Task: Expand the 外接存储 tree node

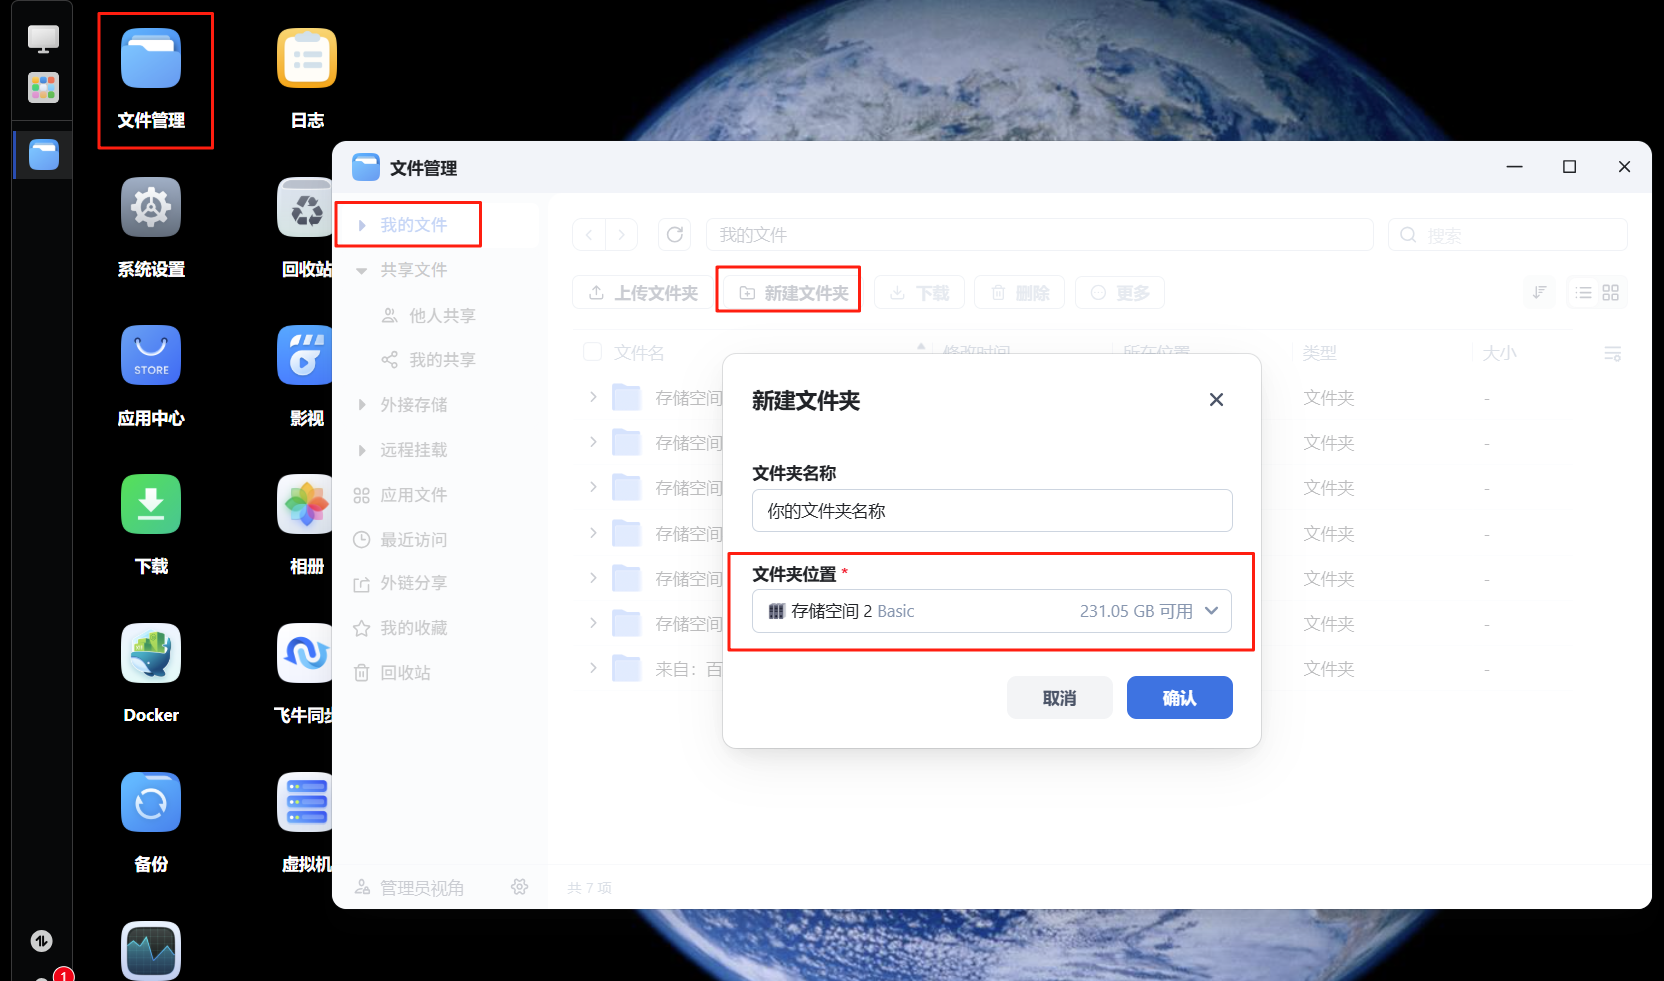Action: pos(362,405)
